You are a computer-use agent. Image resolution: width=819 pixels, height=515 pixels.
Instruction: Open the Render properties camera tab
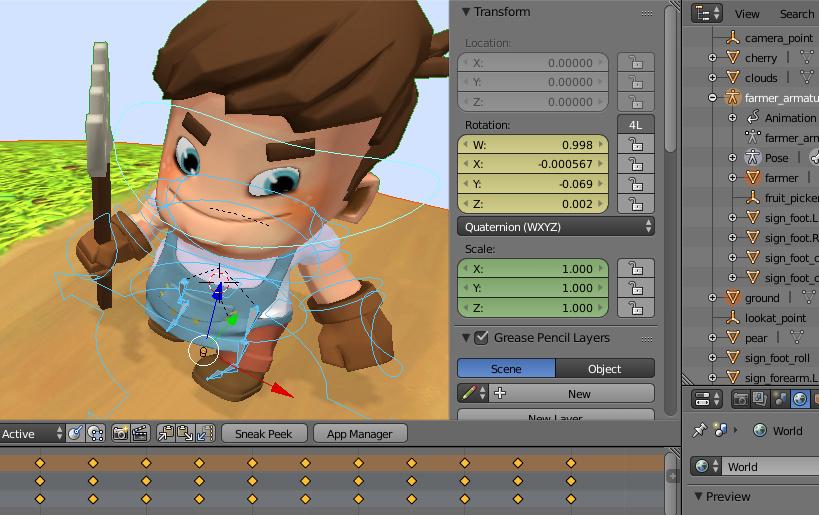[741, 400]
